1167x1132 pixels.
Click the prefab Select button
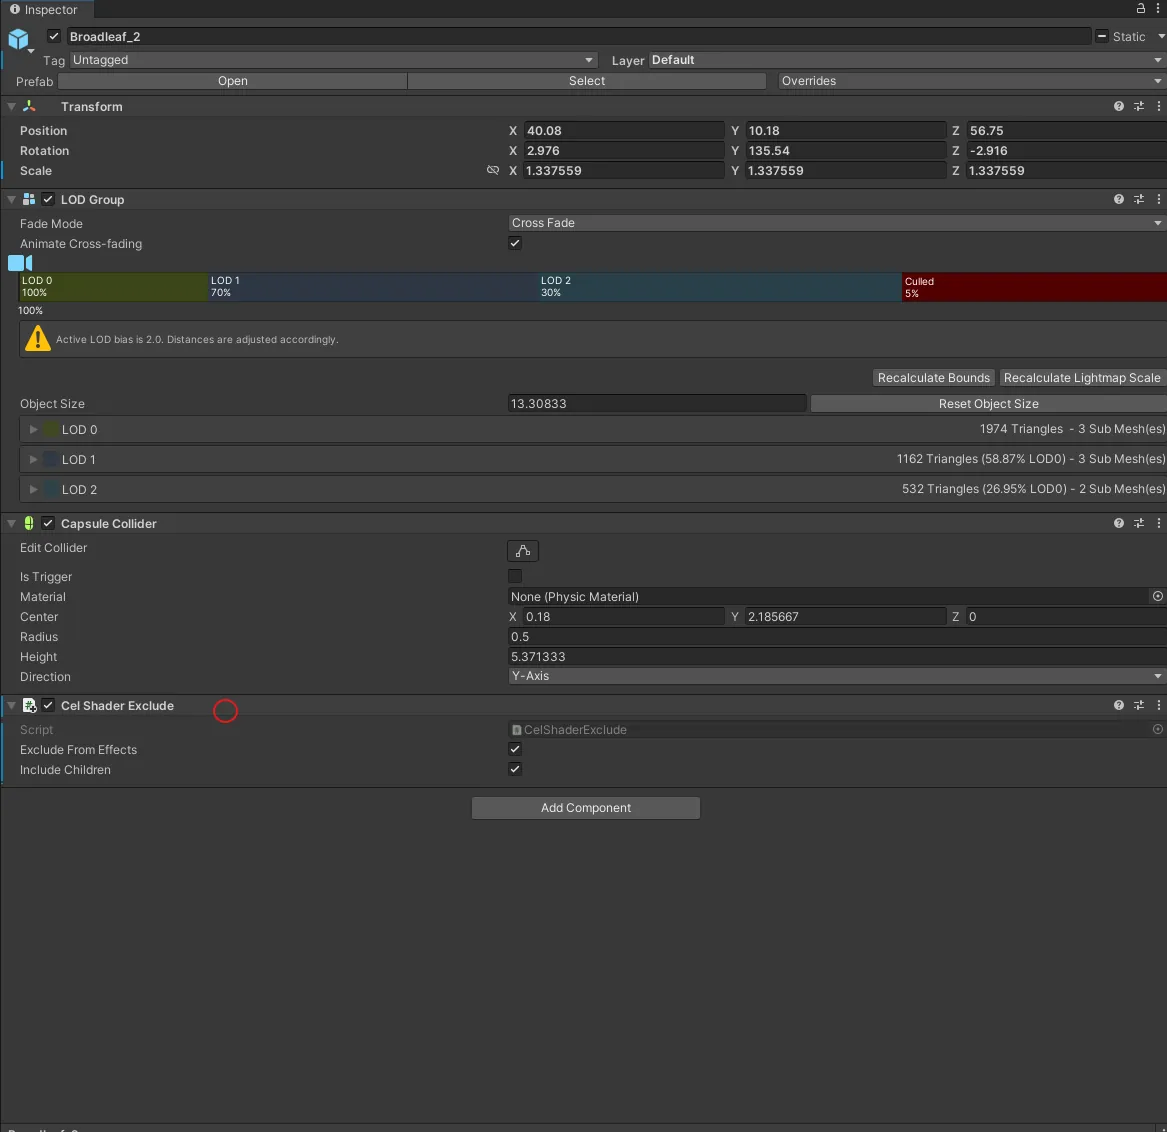586,81
